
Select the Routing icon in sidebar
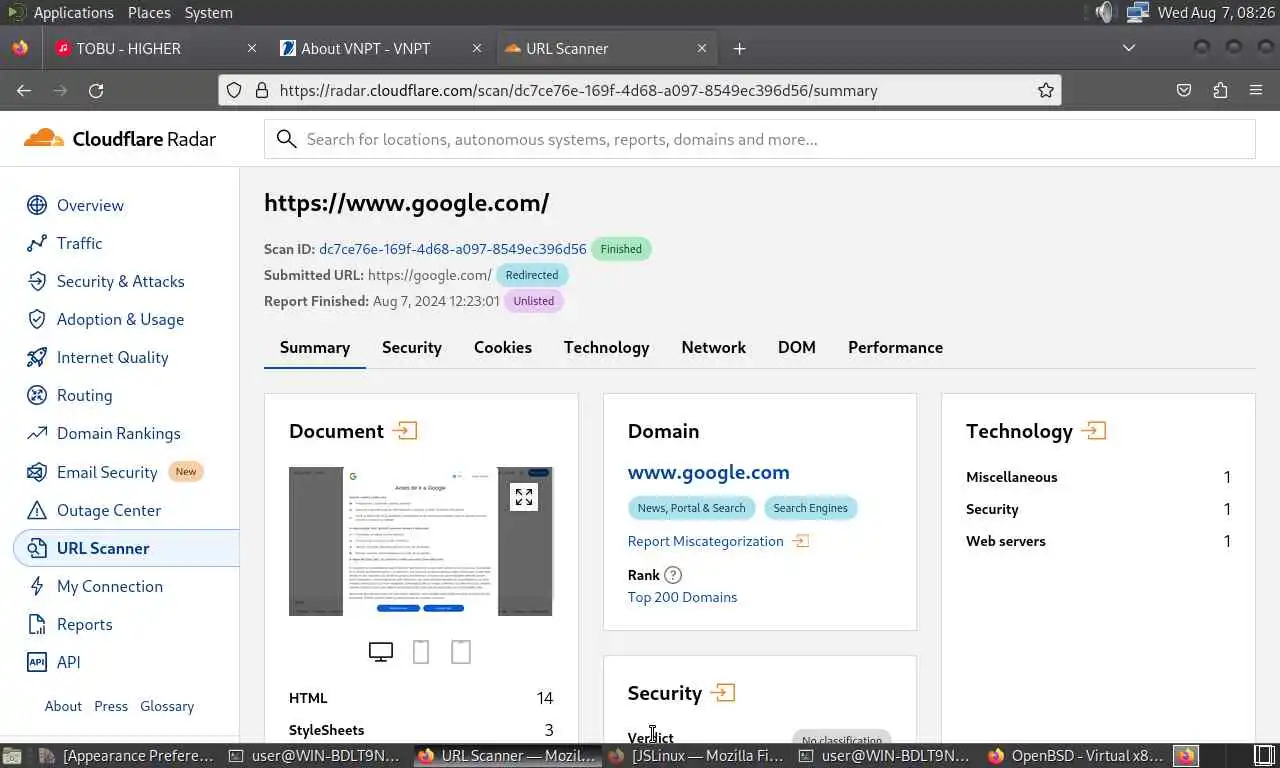click(37, 395)
